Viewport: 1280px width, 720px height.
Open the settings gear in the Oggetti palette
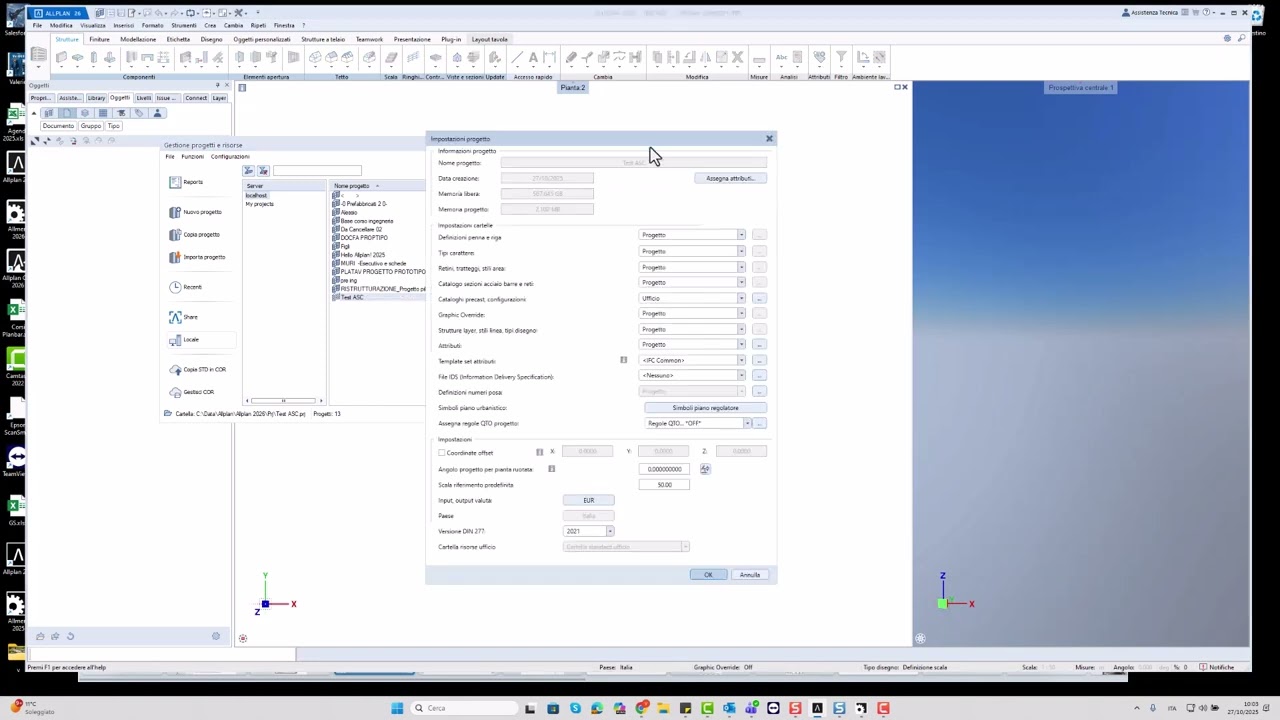click(216, 636)
